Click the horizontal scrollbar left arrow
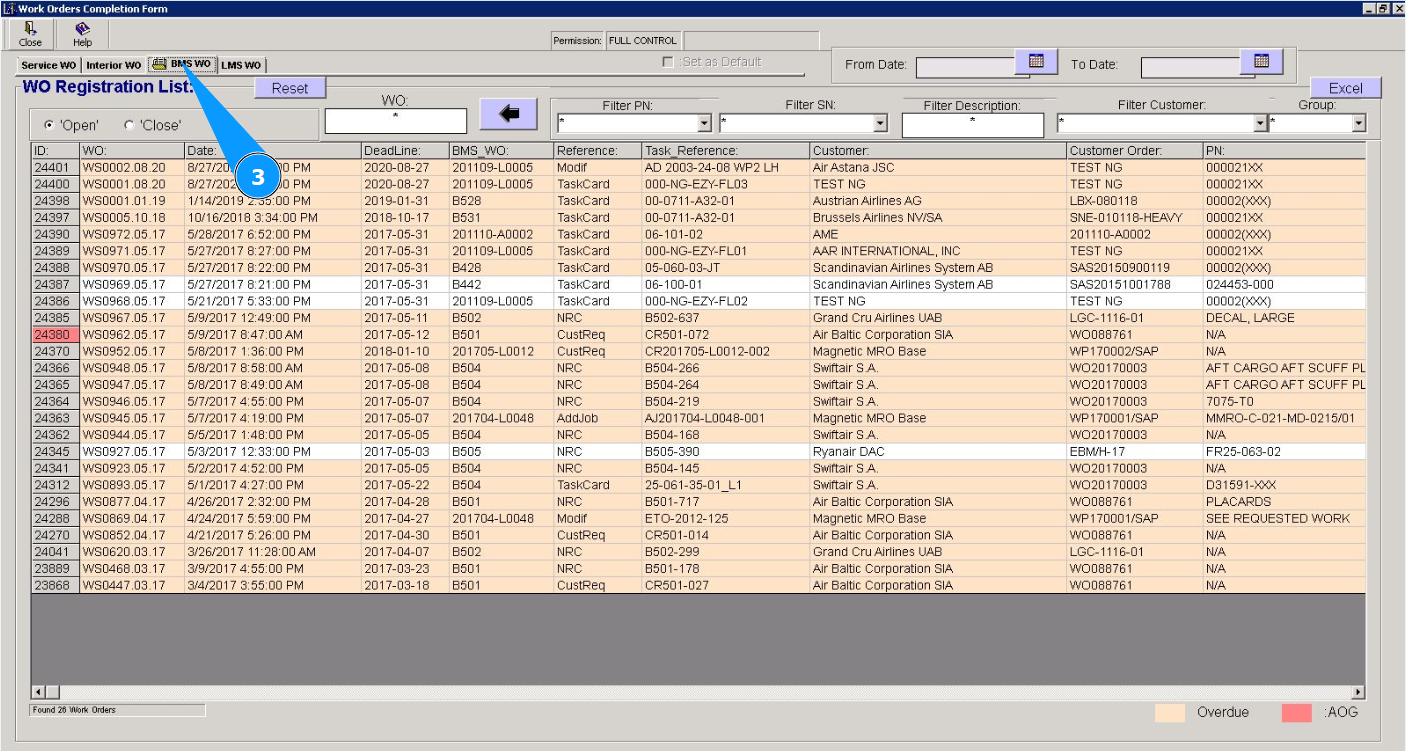1406x751 pixels. [x=39, y=692]
